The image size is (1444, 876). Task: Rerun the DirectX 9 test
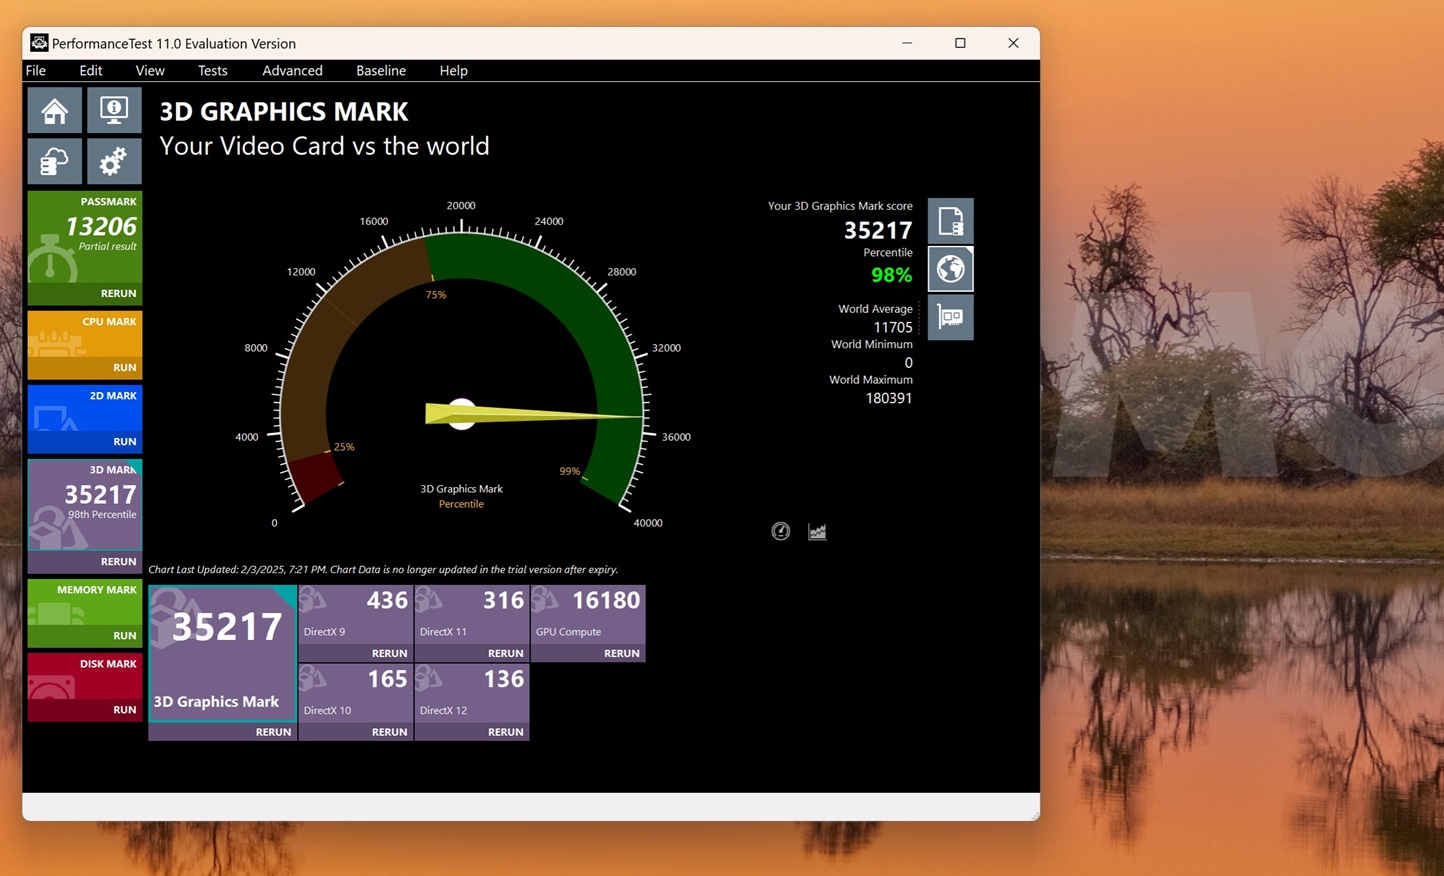pyautogui.click(x=389, y=653)
